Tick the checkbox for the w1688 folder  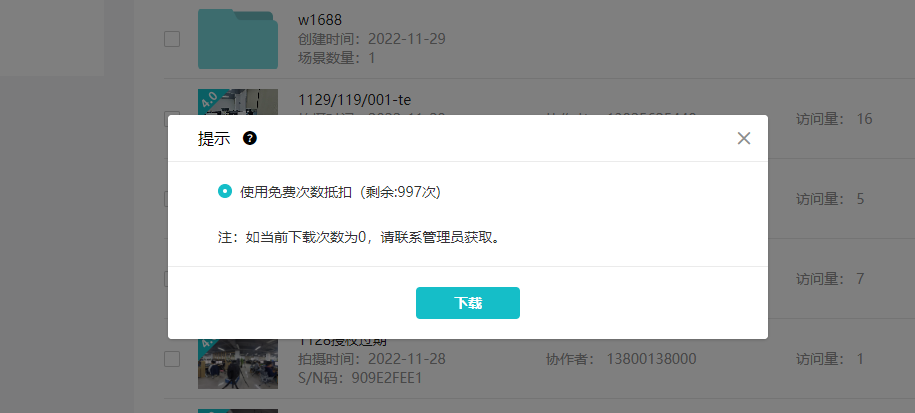pos(172,39)
